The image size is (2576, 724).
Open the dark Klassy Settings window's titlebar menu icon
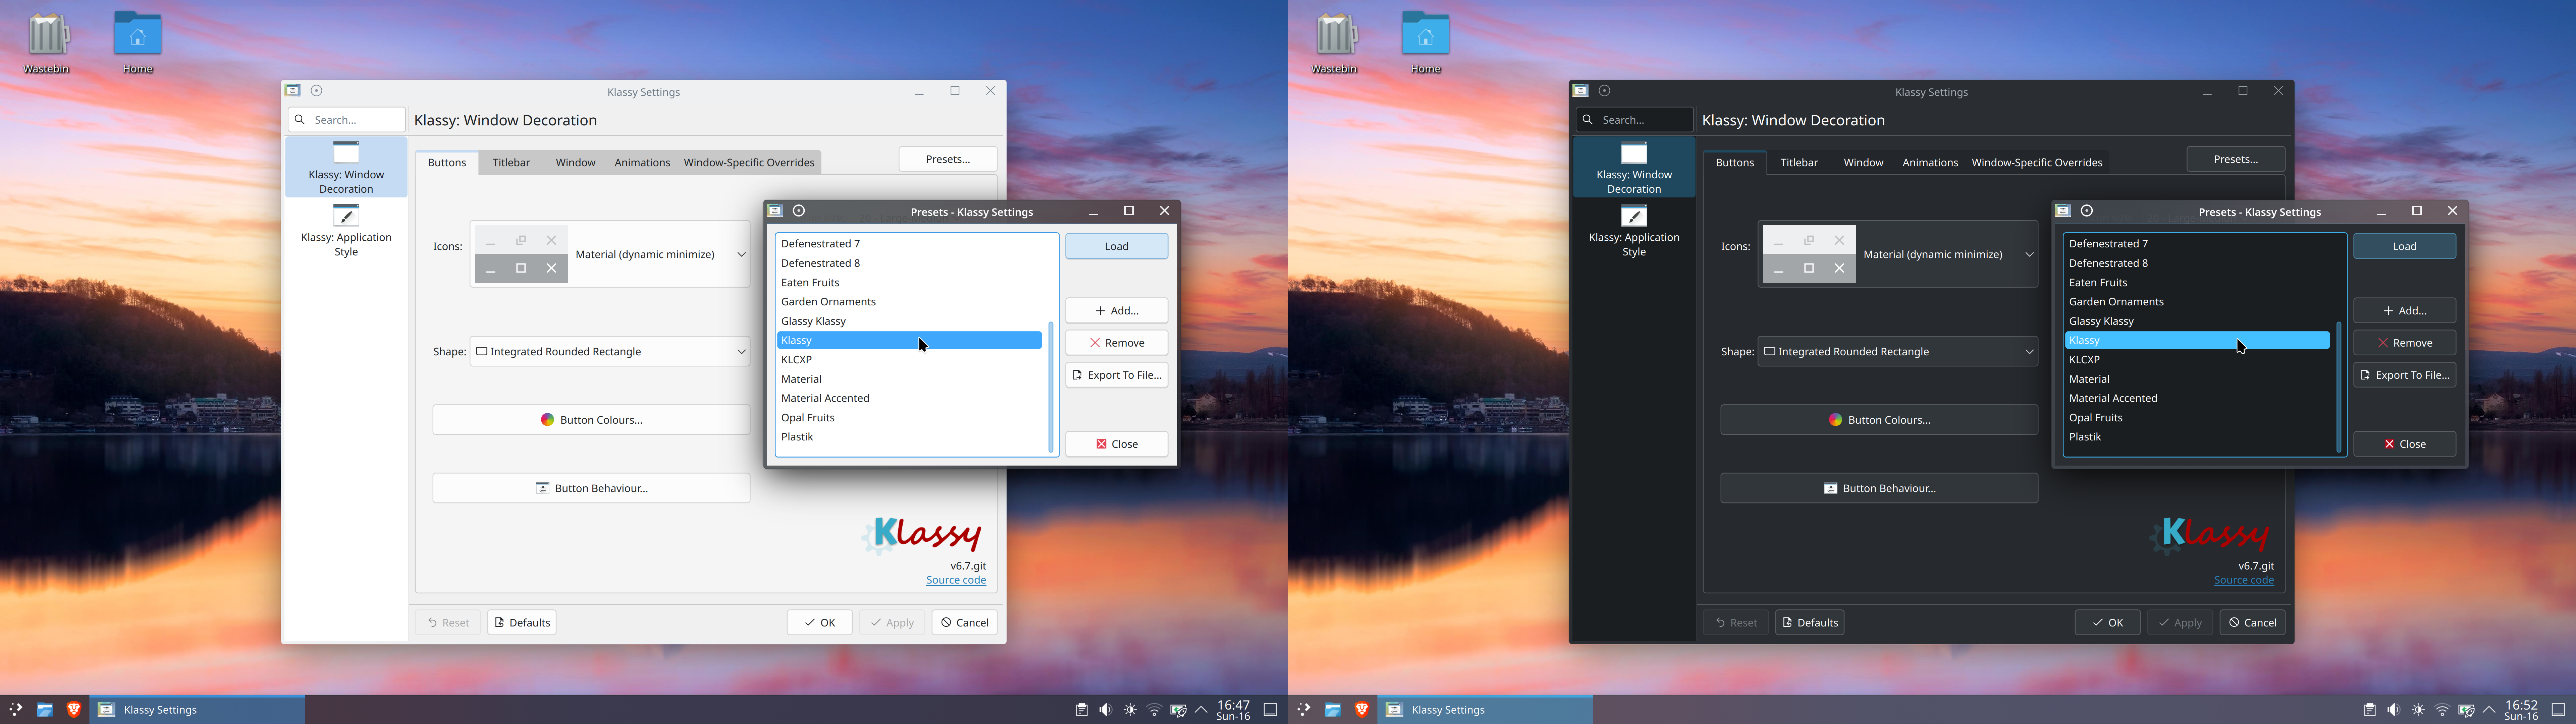pos(1581,91)
